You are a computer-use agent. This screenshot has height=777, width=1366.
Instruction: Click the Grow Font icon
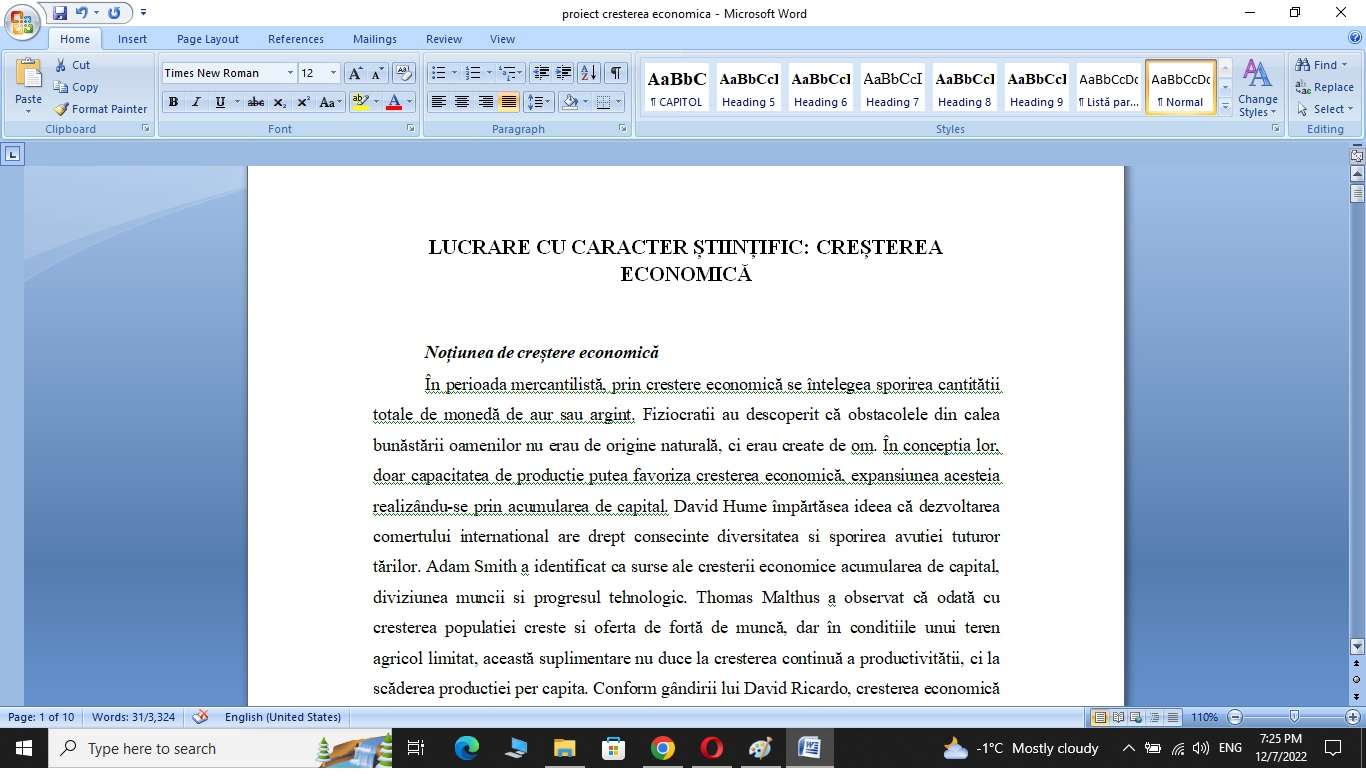coord(355,73)
